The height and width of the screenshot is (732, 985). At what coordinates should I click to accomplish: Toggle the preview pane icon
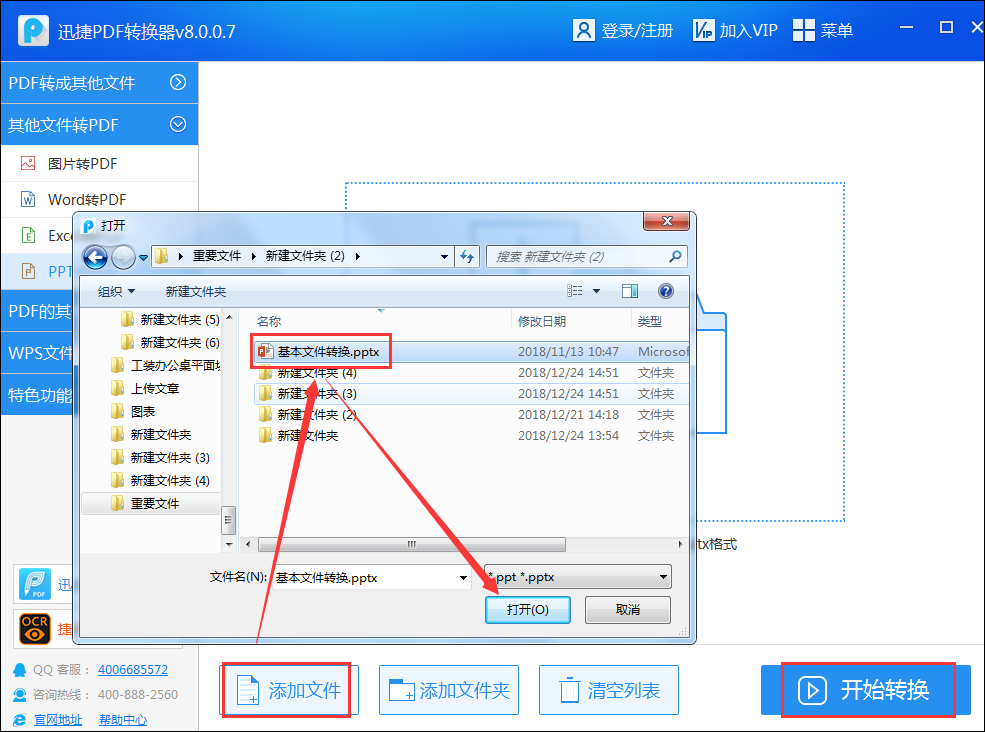click(629, 291)
